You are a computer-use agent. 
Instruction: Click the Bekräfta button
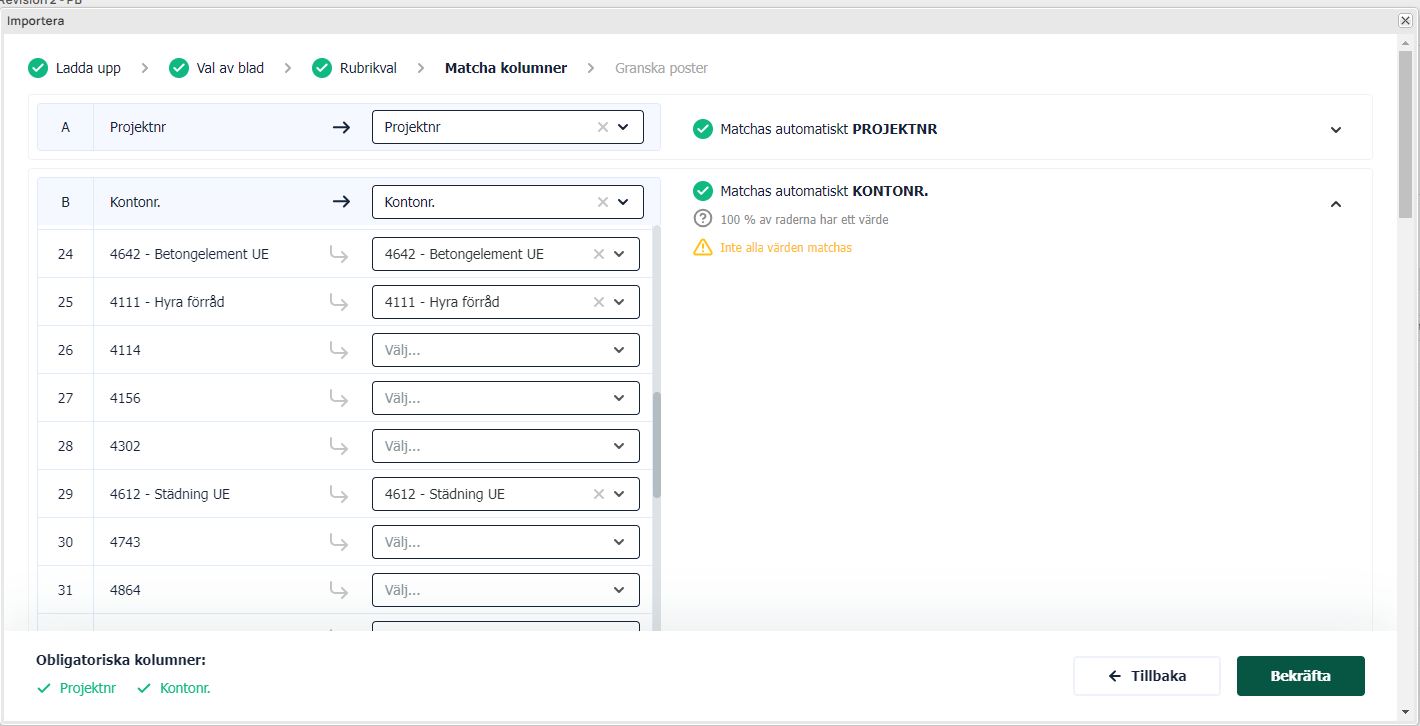[x=1300, y=676]
